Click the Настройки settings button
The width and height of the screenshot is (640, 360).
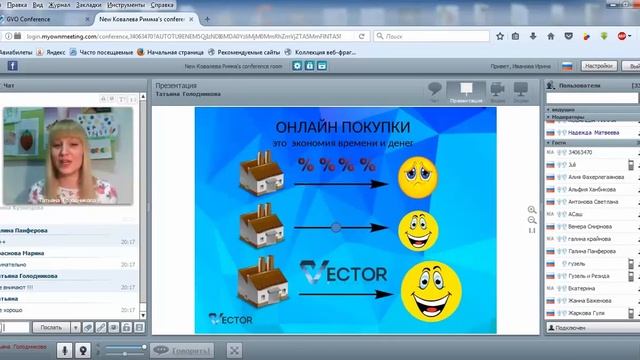599,66
